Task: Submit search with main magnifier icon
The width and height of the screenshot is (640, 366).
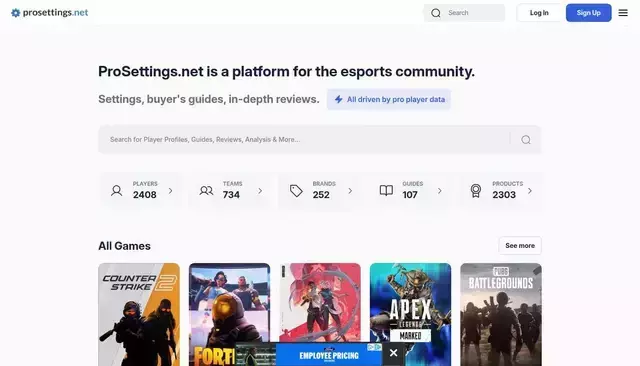Action: pos(526,140)
